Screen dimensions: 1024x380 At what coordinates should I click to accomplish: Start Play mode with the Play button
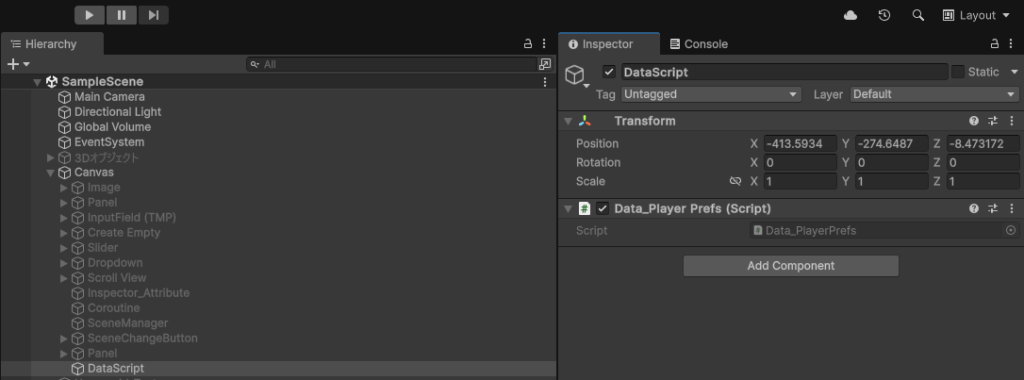click(x=89, y=15)
